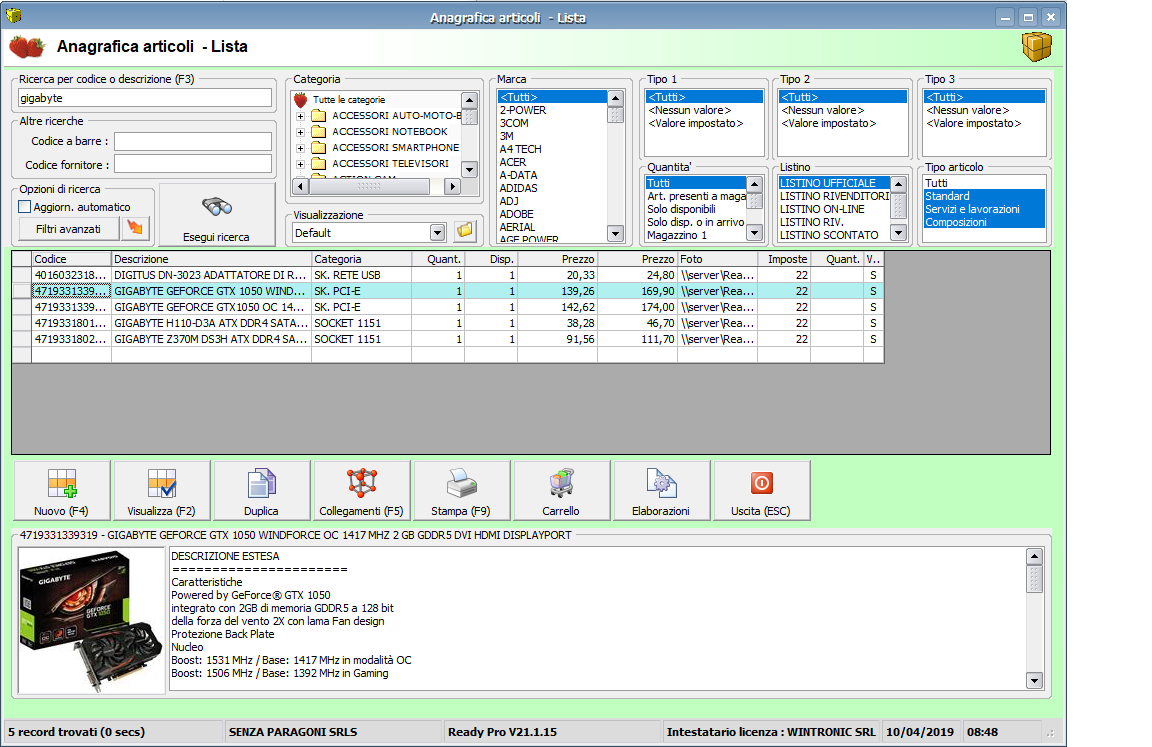Select Servizi e lavorazioni article type
This screenshot has height=747, width=1152.
(x=984, y=209)
